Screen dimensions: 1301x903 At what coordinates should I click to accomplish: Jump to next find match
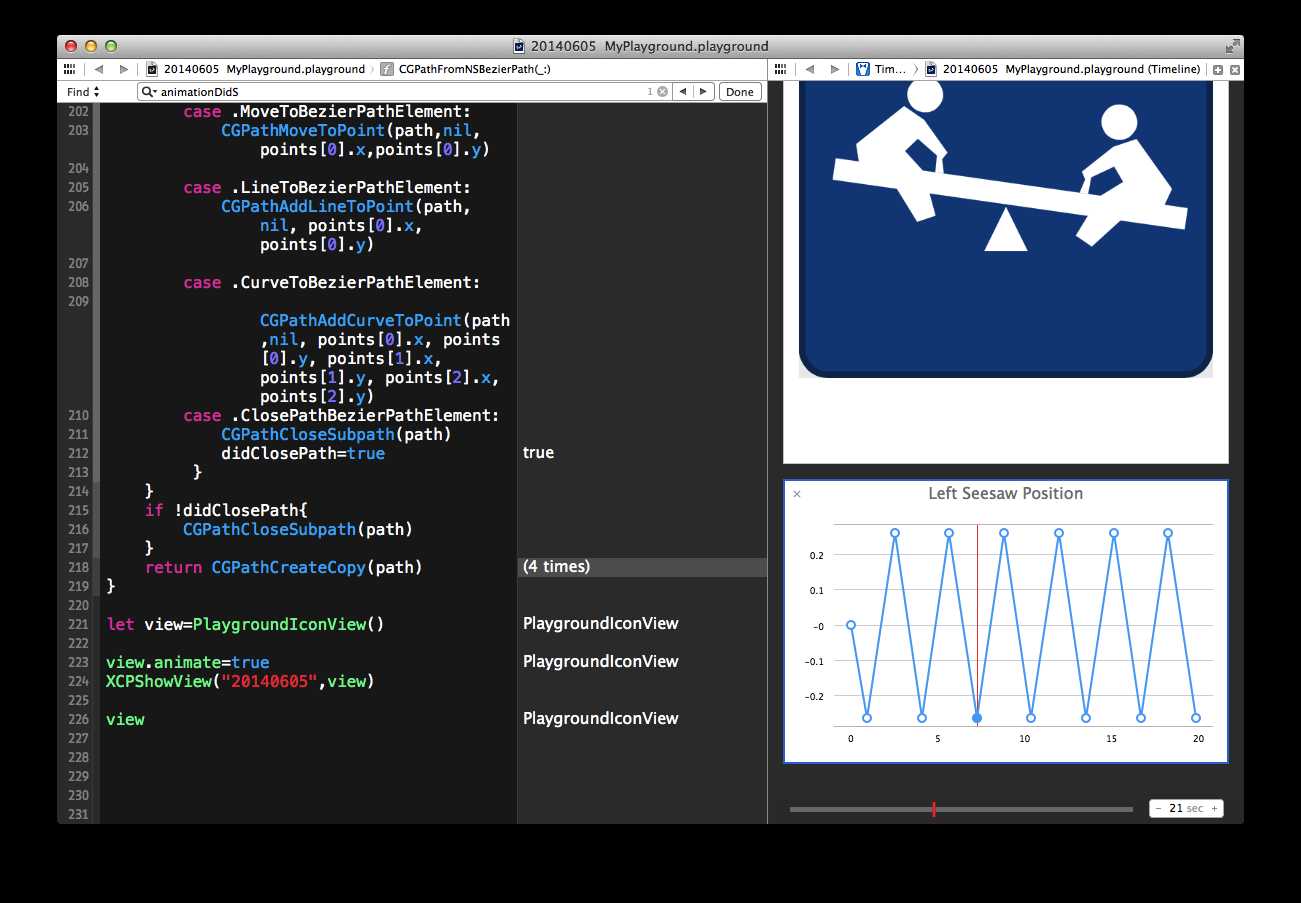(x=704, y=92)
